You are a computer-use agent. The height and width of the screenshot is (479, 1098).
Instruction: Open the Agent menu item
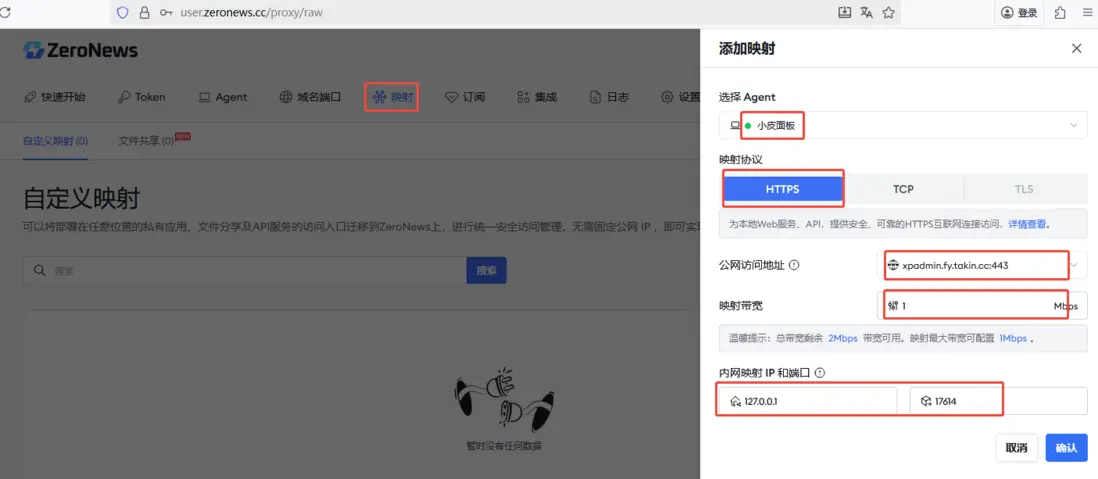[223, 97]
